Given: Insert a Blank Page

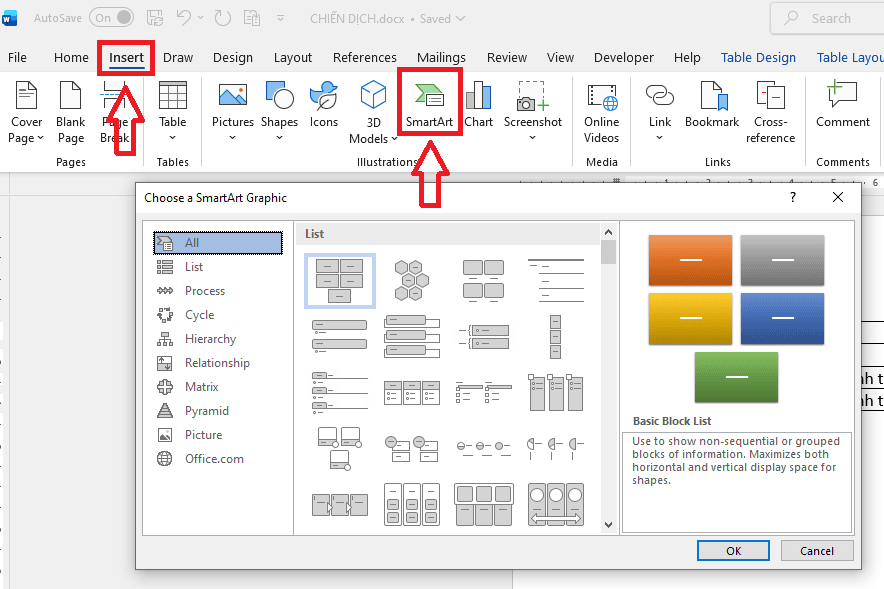Looking at the screenshot, I should coord(71,112).
